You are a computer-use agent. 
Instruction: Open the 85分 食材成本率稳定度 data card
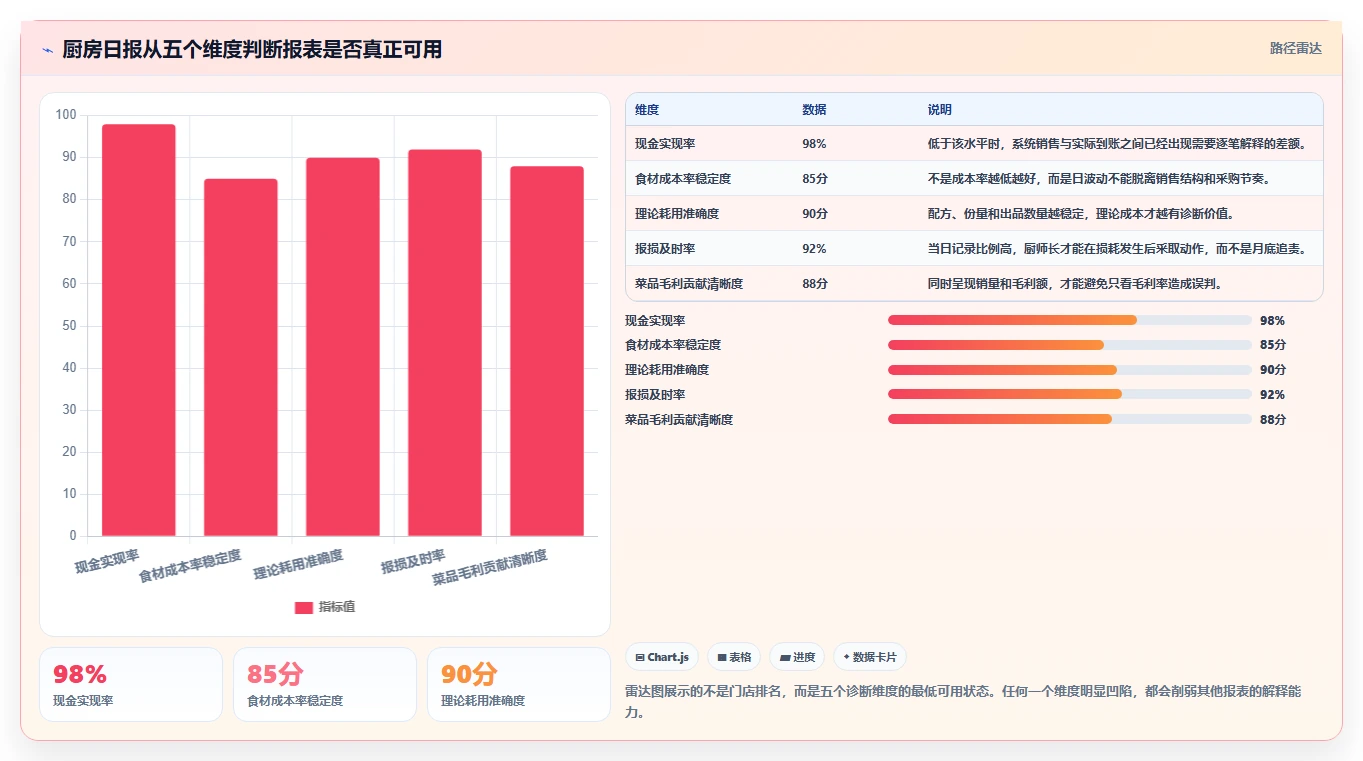coord(325,684)
